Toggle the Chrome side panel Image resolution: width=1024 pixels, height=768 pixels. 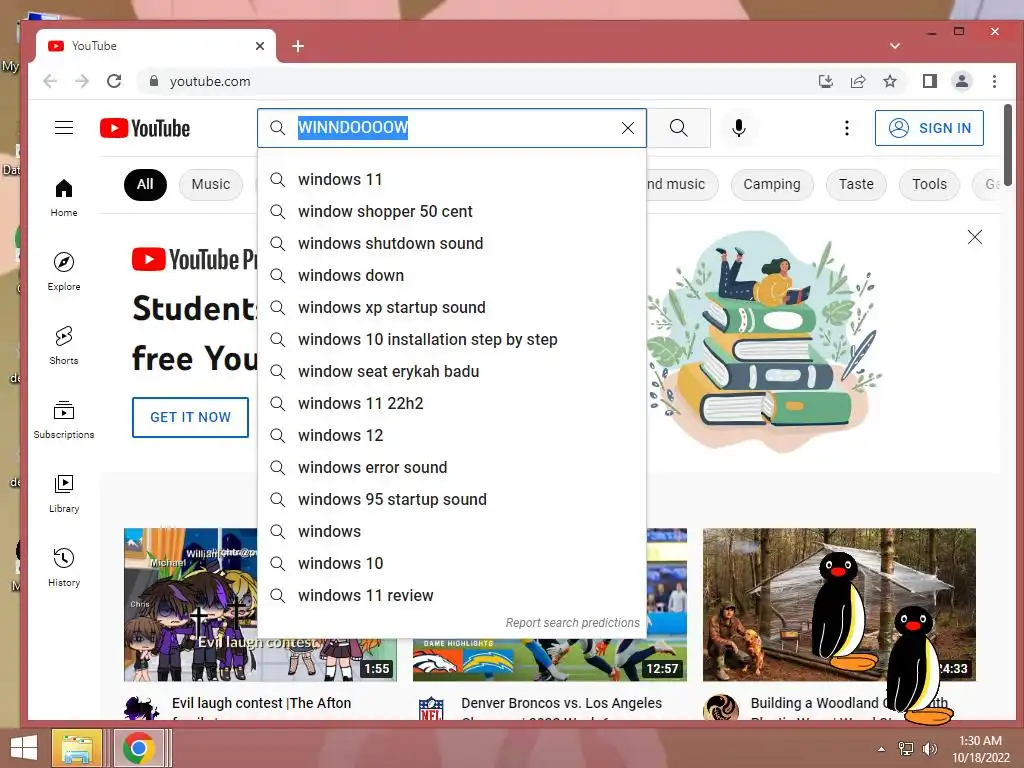[x=929, y=81]
